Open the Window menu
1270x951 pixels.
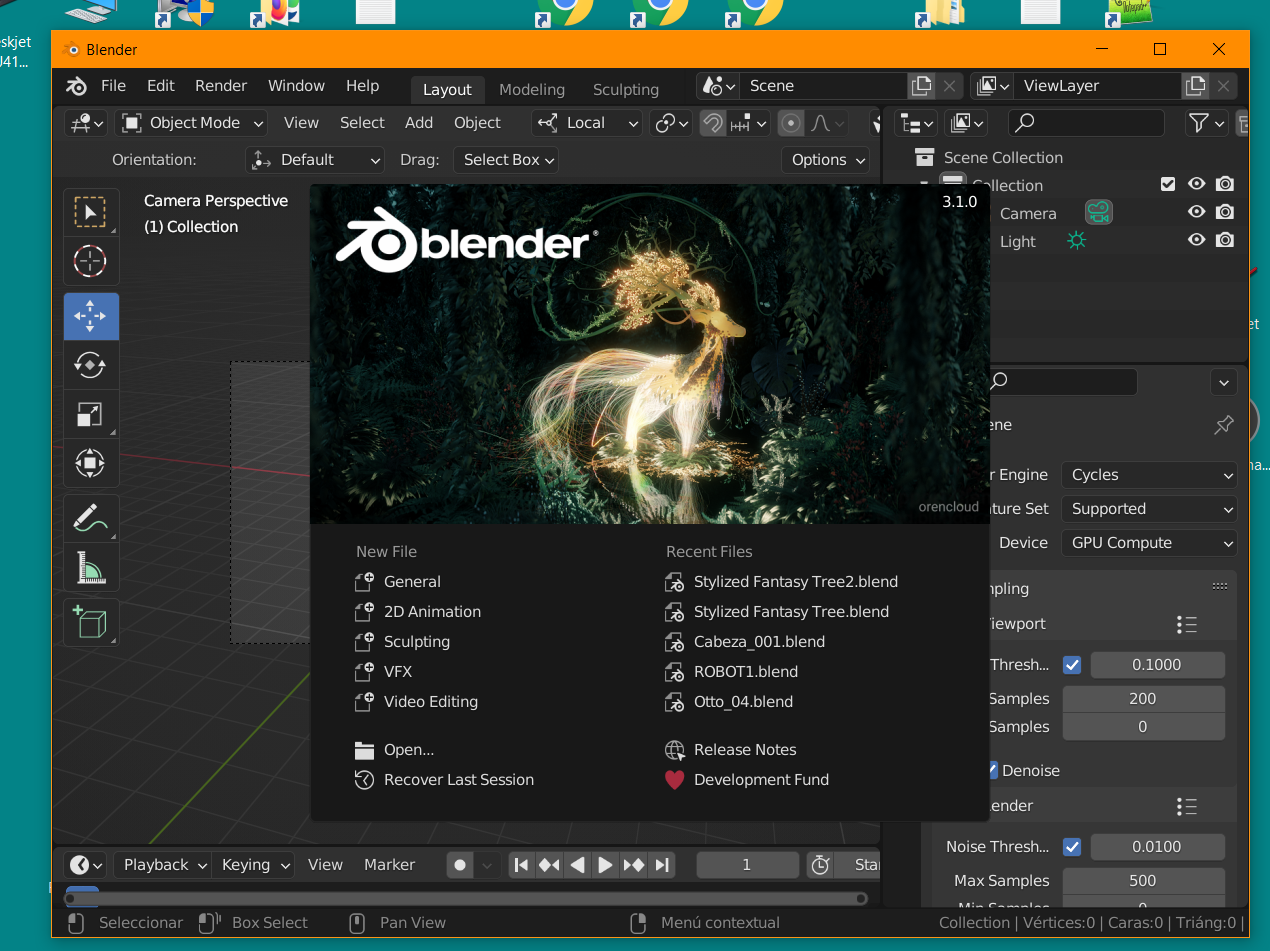(296, 86)
